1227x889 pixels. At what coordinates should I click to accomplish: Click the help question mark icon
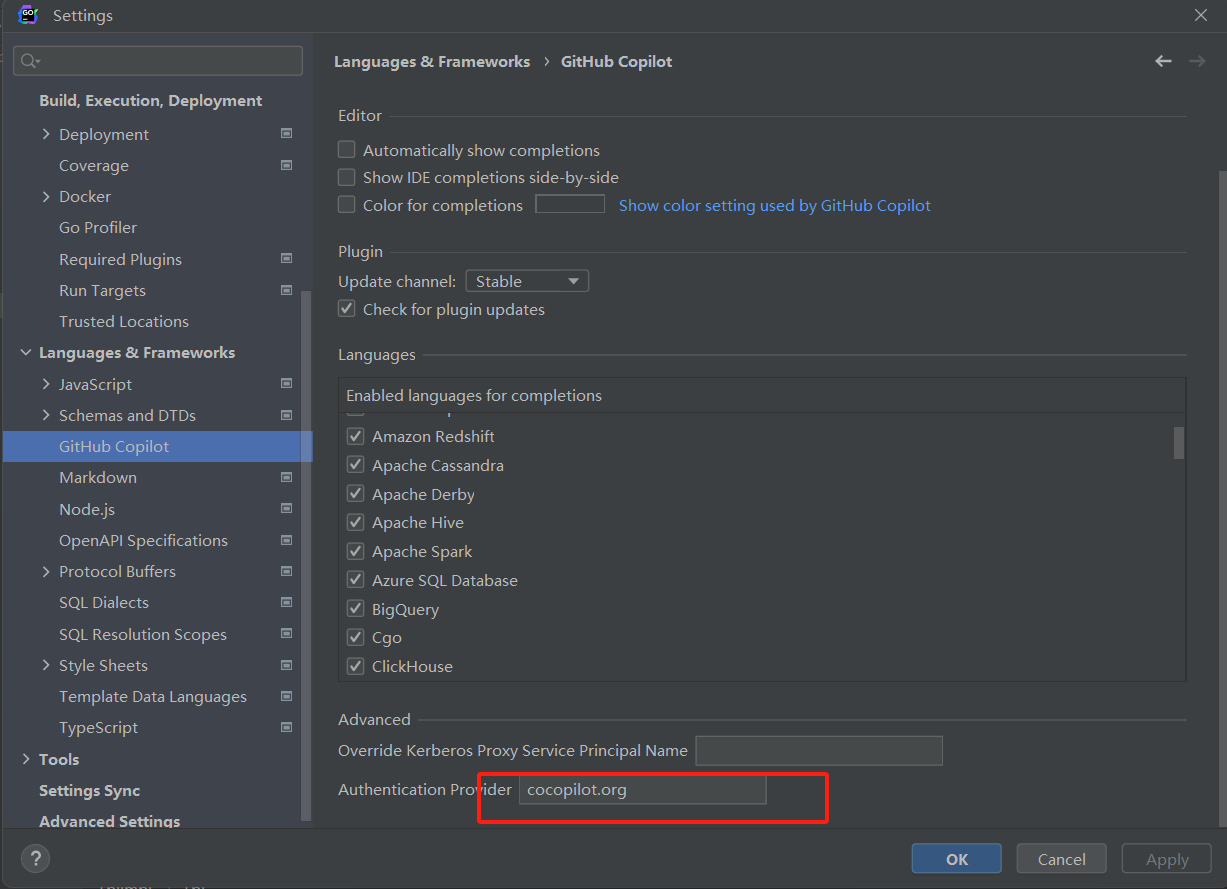coord(35,858)
